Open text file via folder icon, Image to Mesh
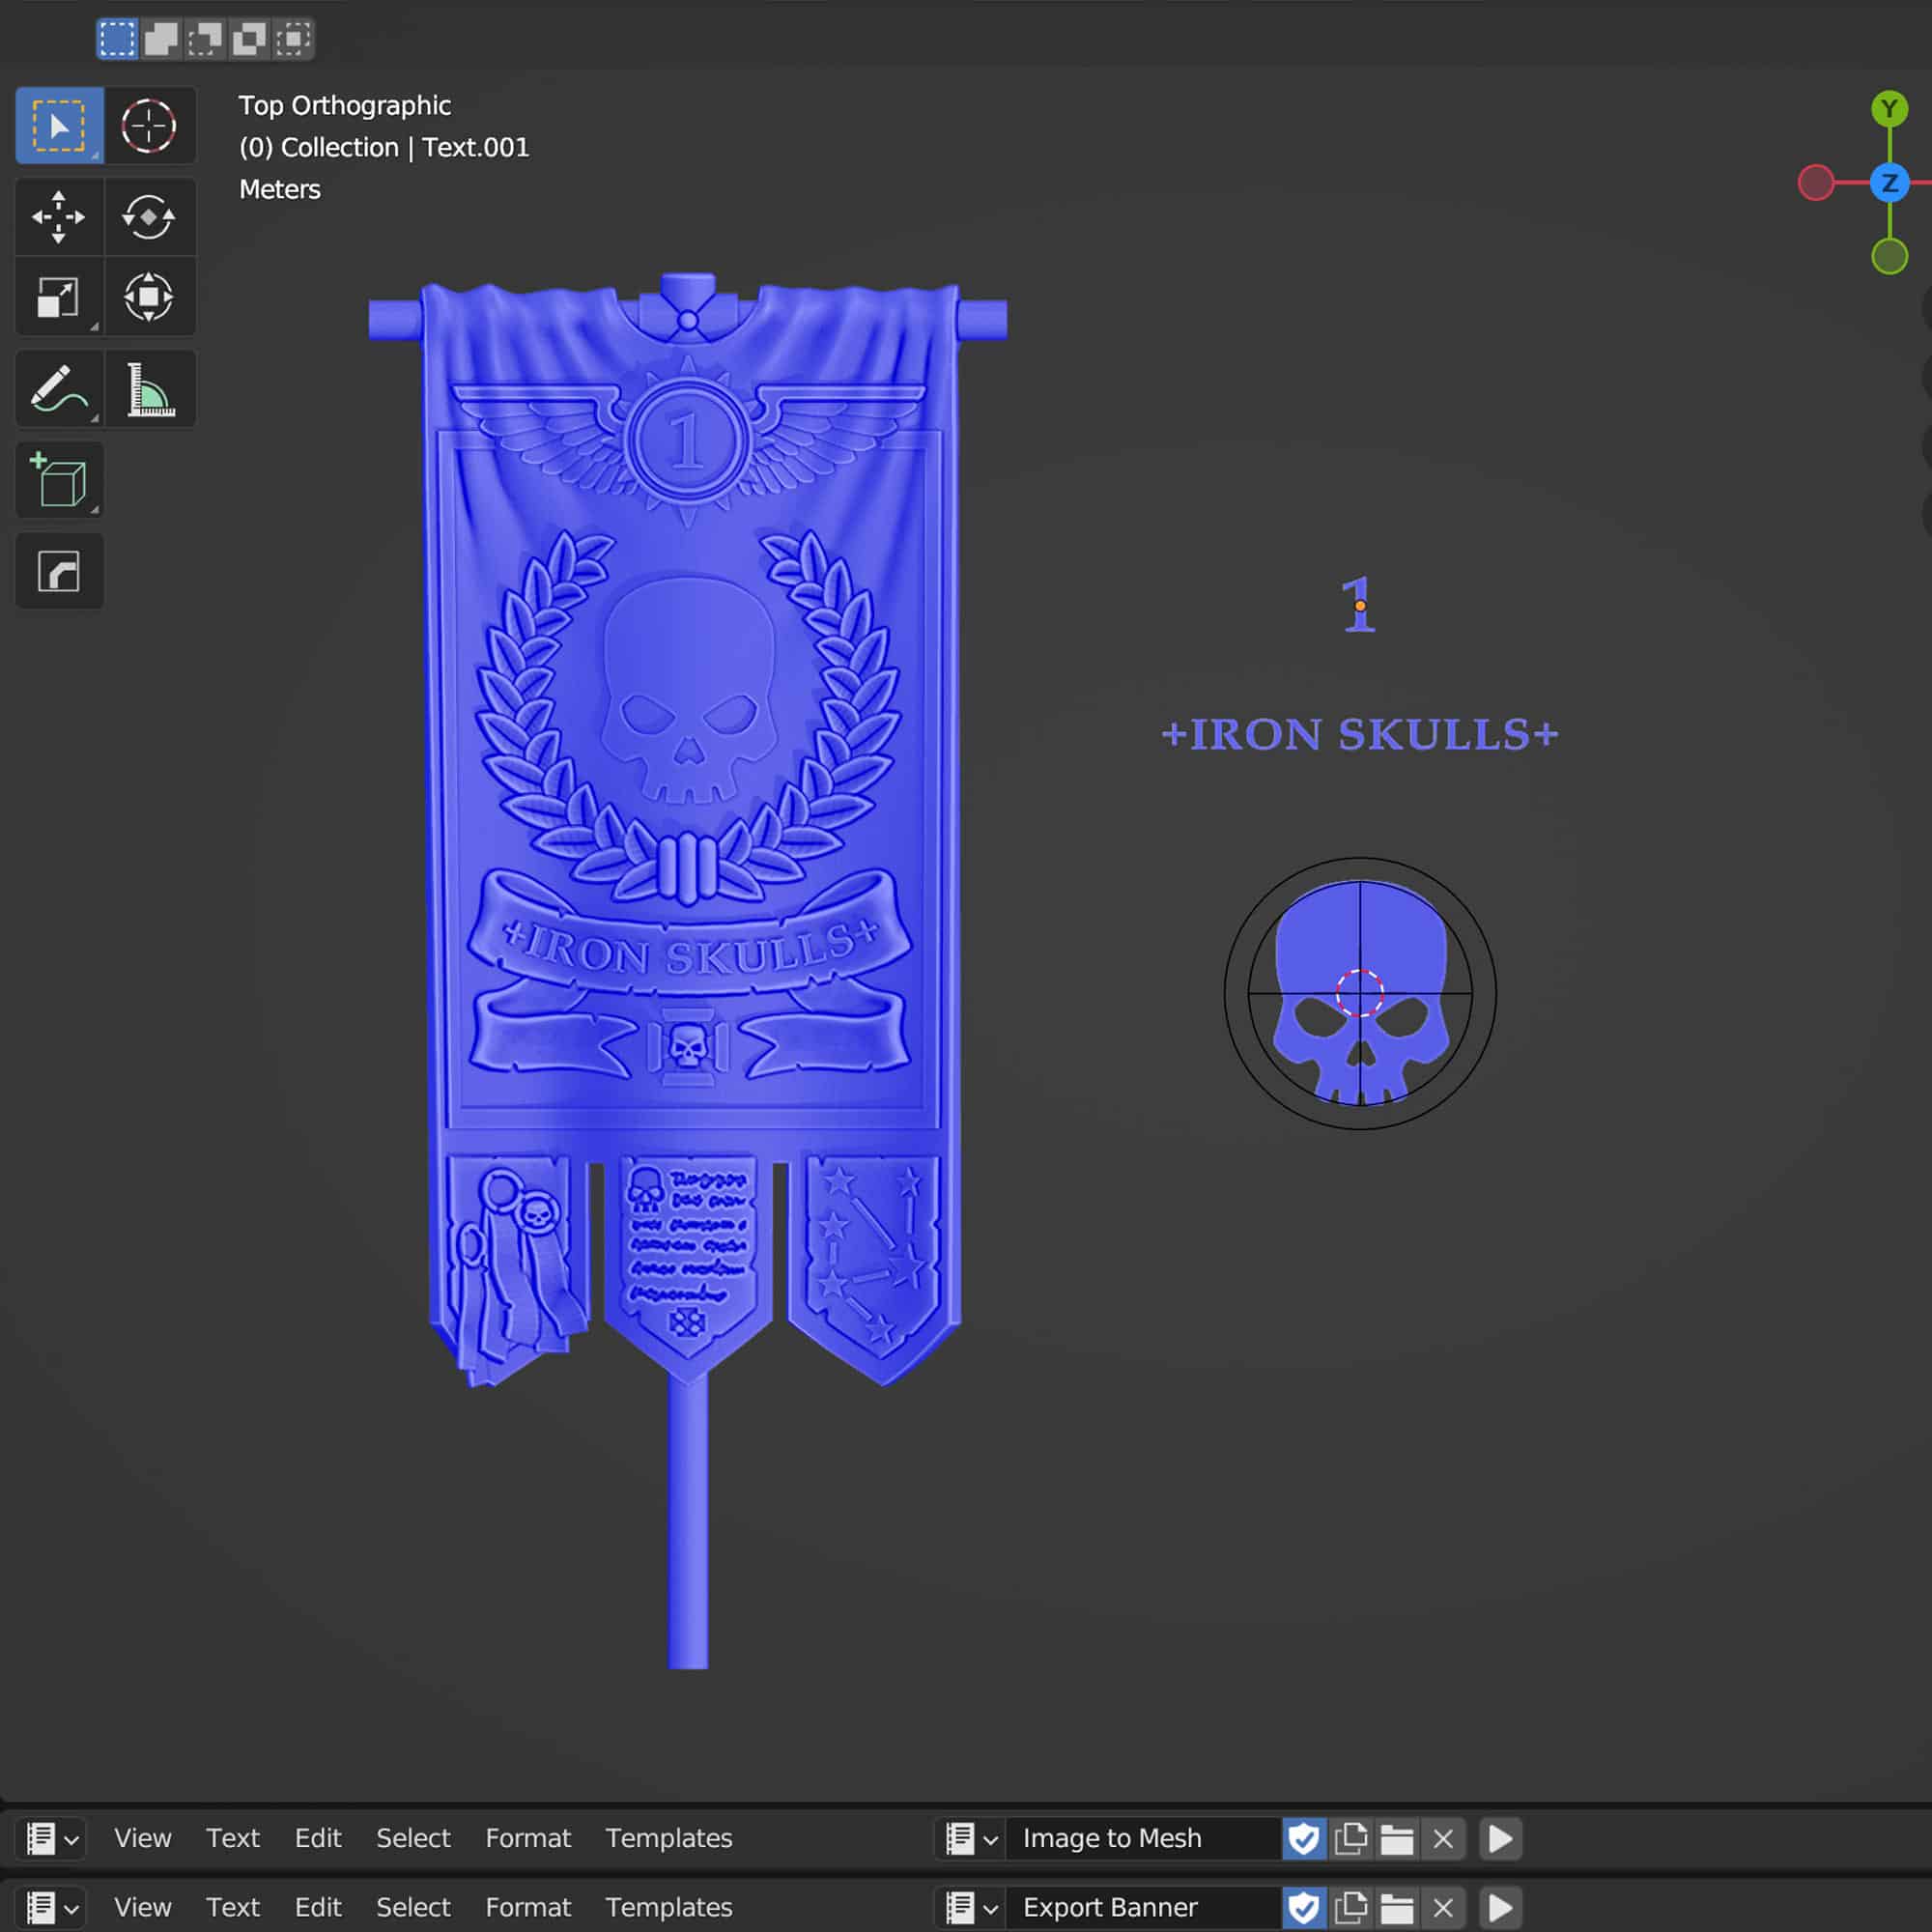1932x1932 pixels. click(1397, 1838)
